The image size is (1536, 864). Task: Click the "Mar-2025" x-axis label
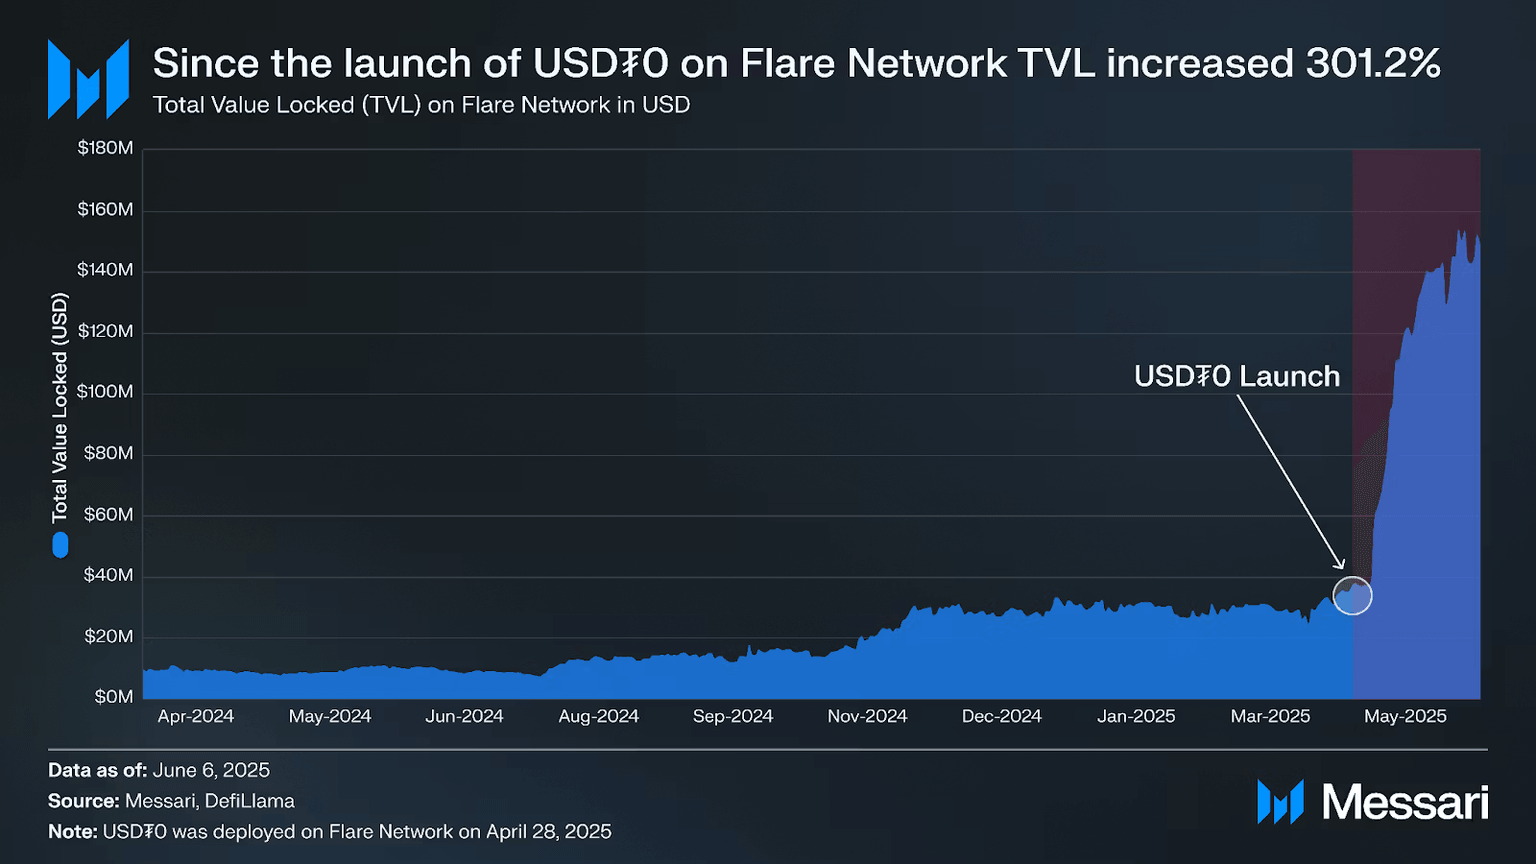point(1270,716)
